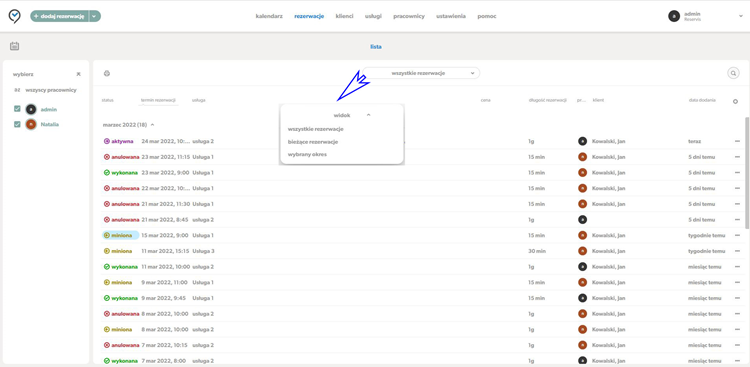The width and height of the screenshot is (750, 367).
Task: Click anulowana status icon for 23 mar, 11:15
Action: pos(107,157)
